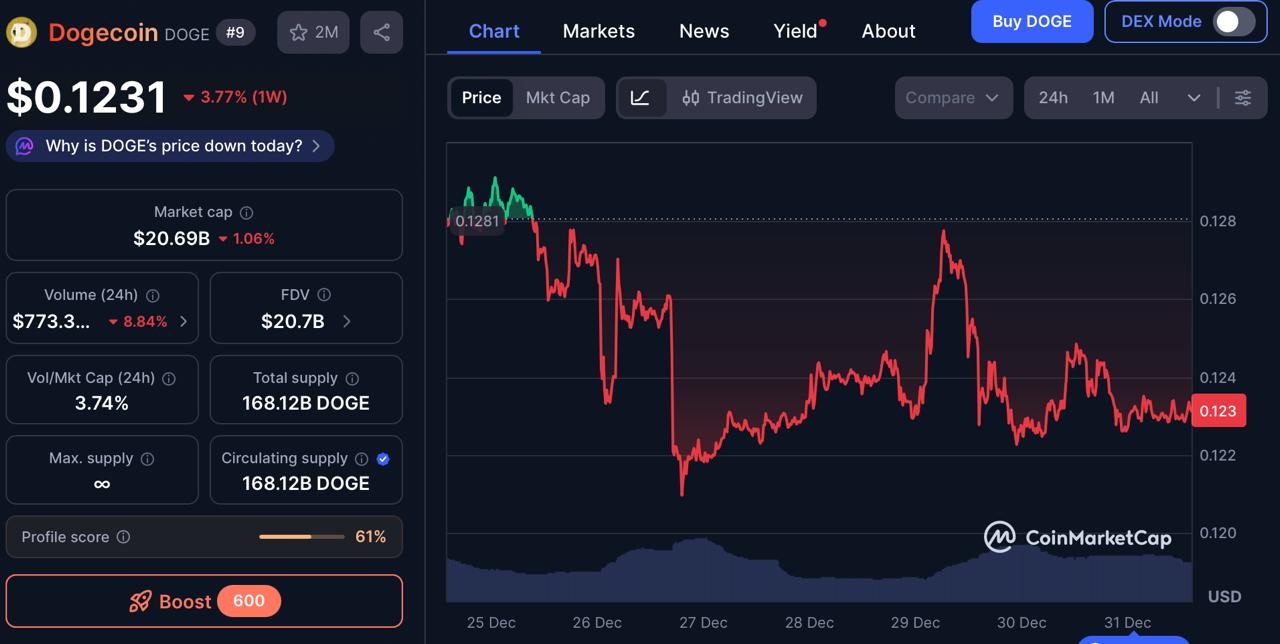
Task: Go to the News tab
Action: (x=704, y=31)
